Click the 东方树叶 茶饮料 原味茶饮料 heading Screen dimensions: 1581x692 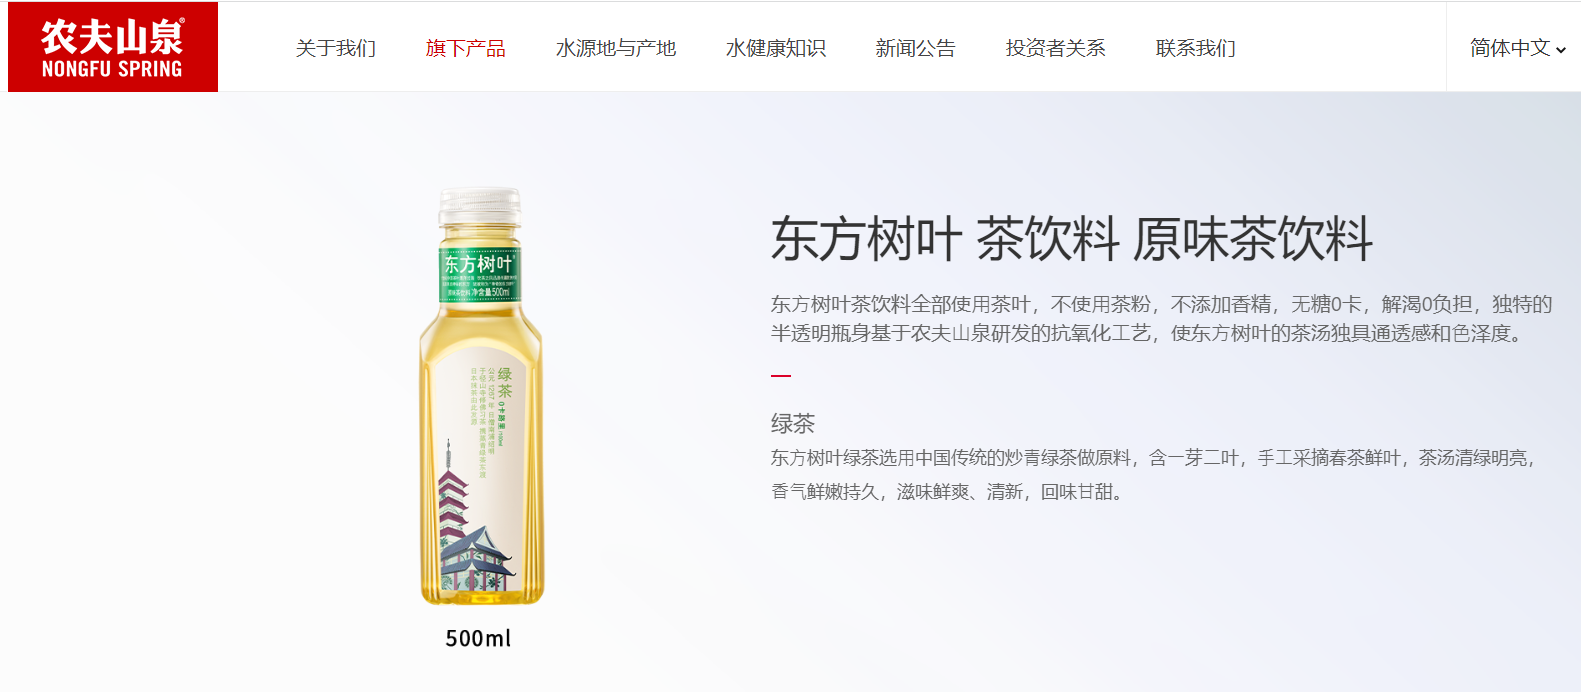(1072, 239)
